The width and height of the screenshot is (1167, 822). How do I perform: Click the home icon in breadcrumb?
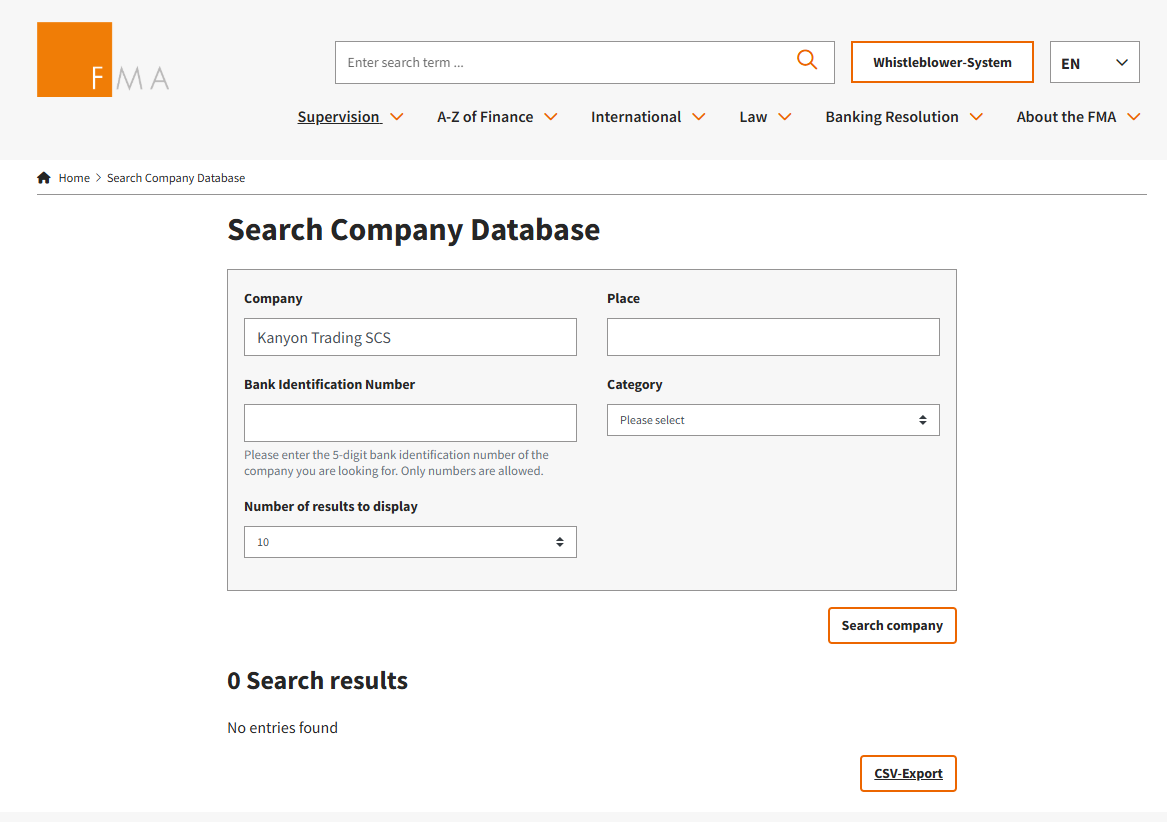click(44, 178)
